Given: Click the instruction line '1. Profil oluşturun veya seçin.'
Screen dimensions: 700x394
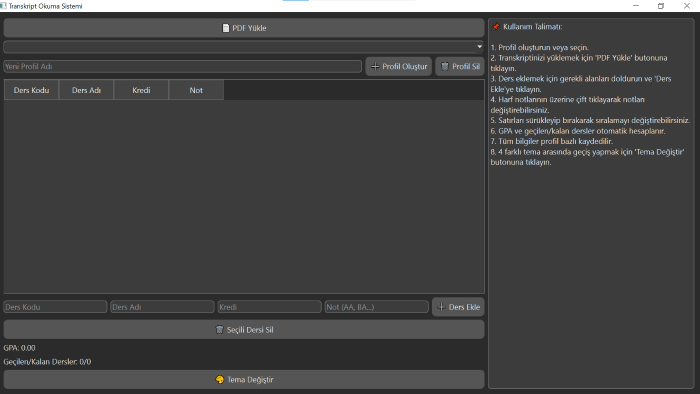Looking at the screenshot, I should (x=540, y=47).
